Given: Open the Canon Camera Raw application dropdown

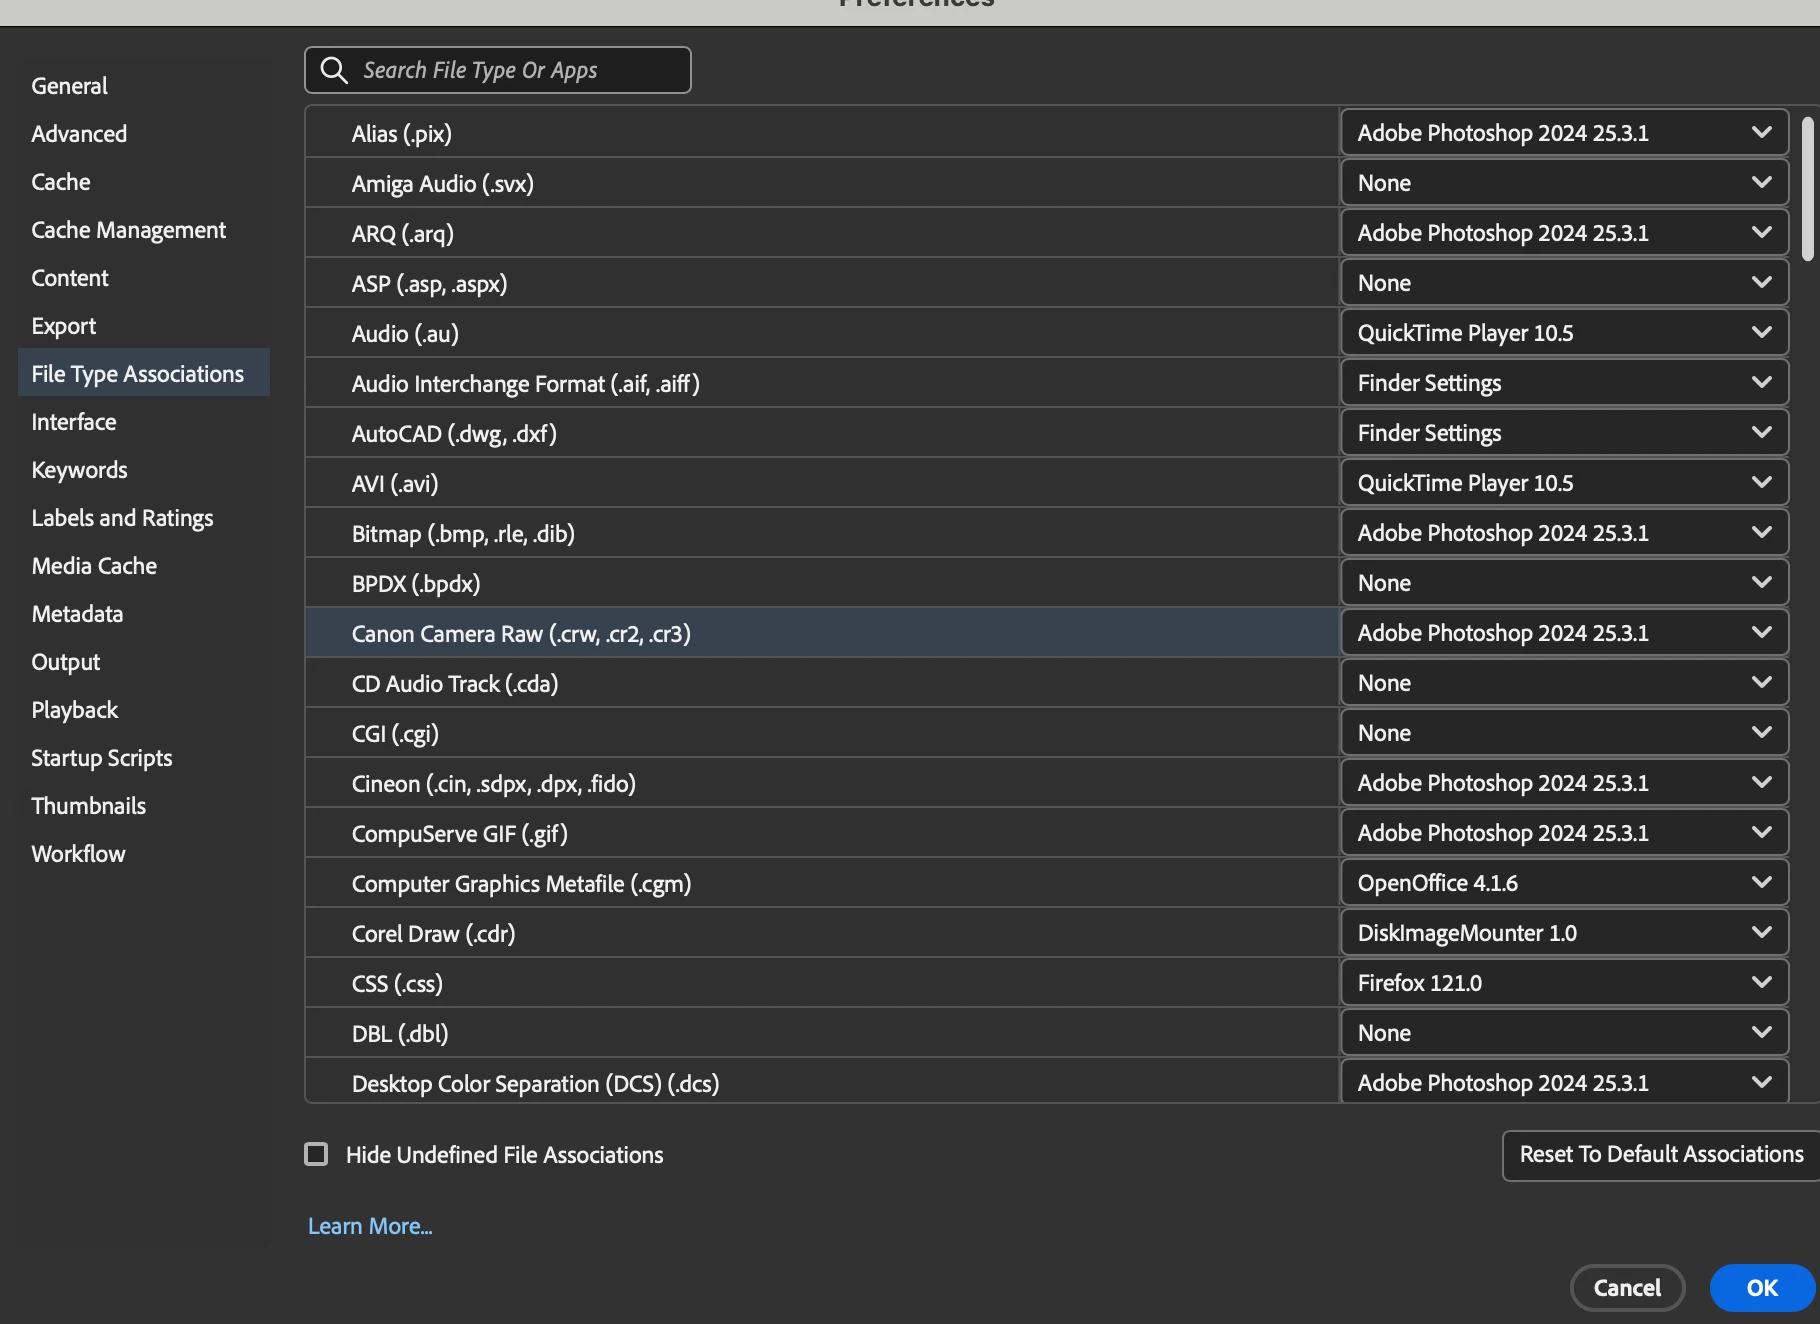Looking at the screenshot, I should coord(1564,633).
